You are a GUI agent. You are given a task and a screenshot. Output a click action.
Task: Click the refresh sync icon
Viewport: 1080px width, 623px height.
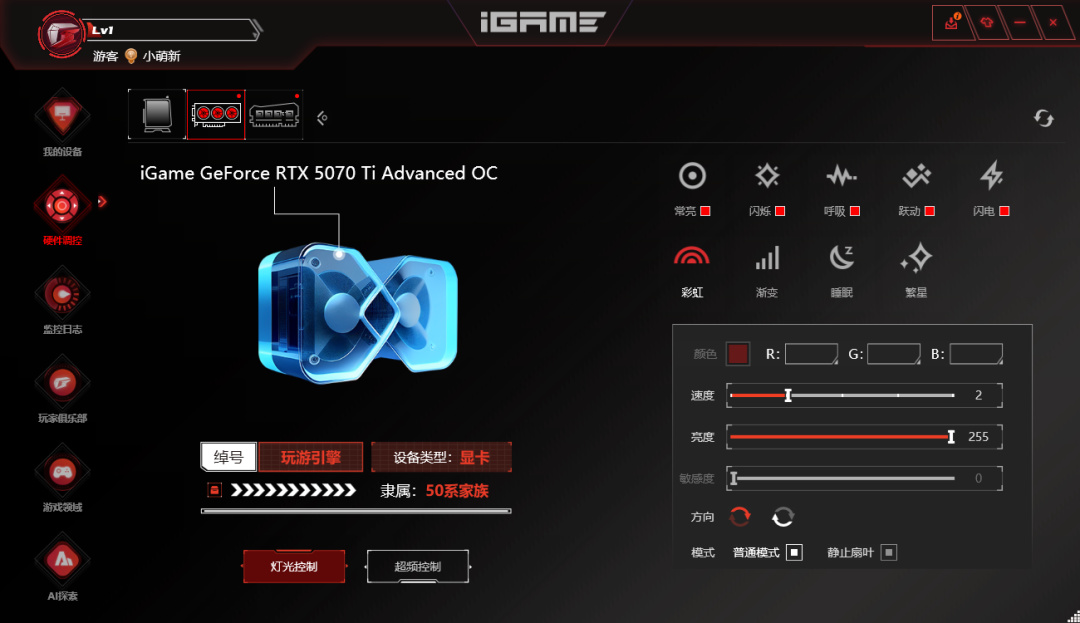pyautogui.click(x=1043, y=118)
